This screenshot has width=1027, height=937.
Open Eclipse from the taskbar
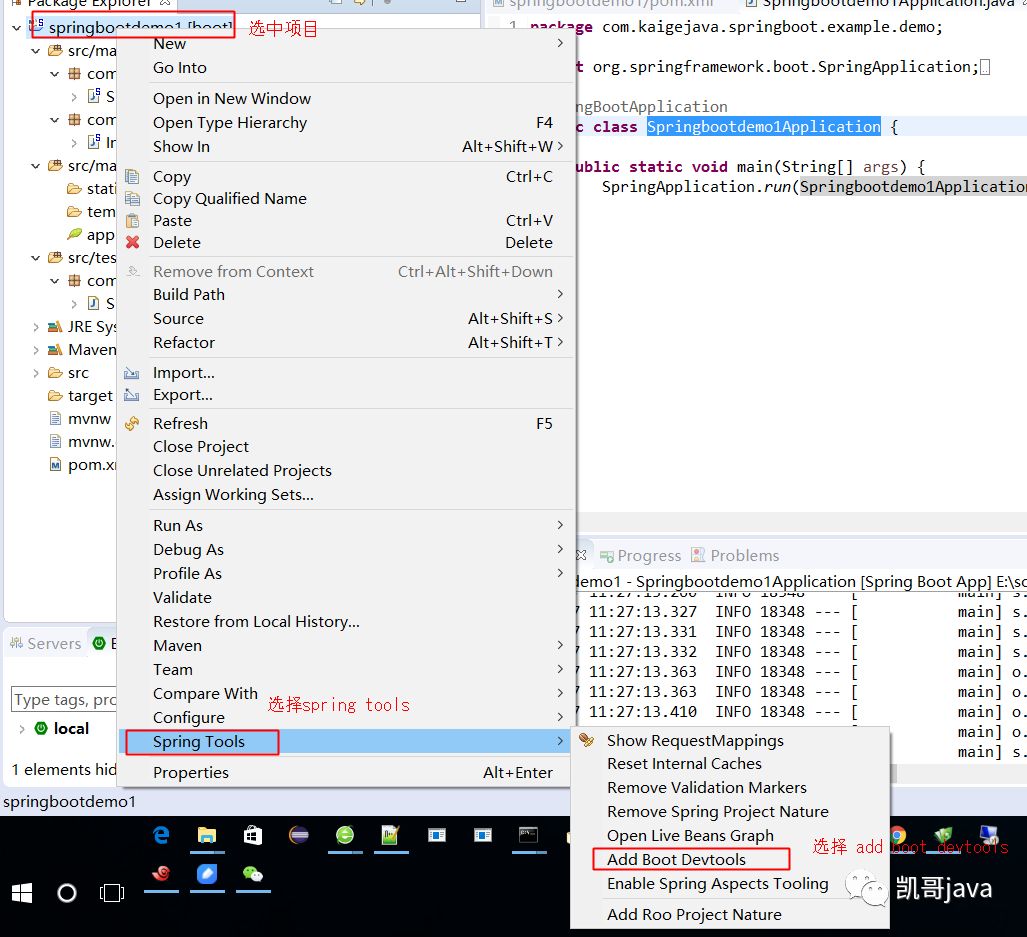(x=299, y=835)
